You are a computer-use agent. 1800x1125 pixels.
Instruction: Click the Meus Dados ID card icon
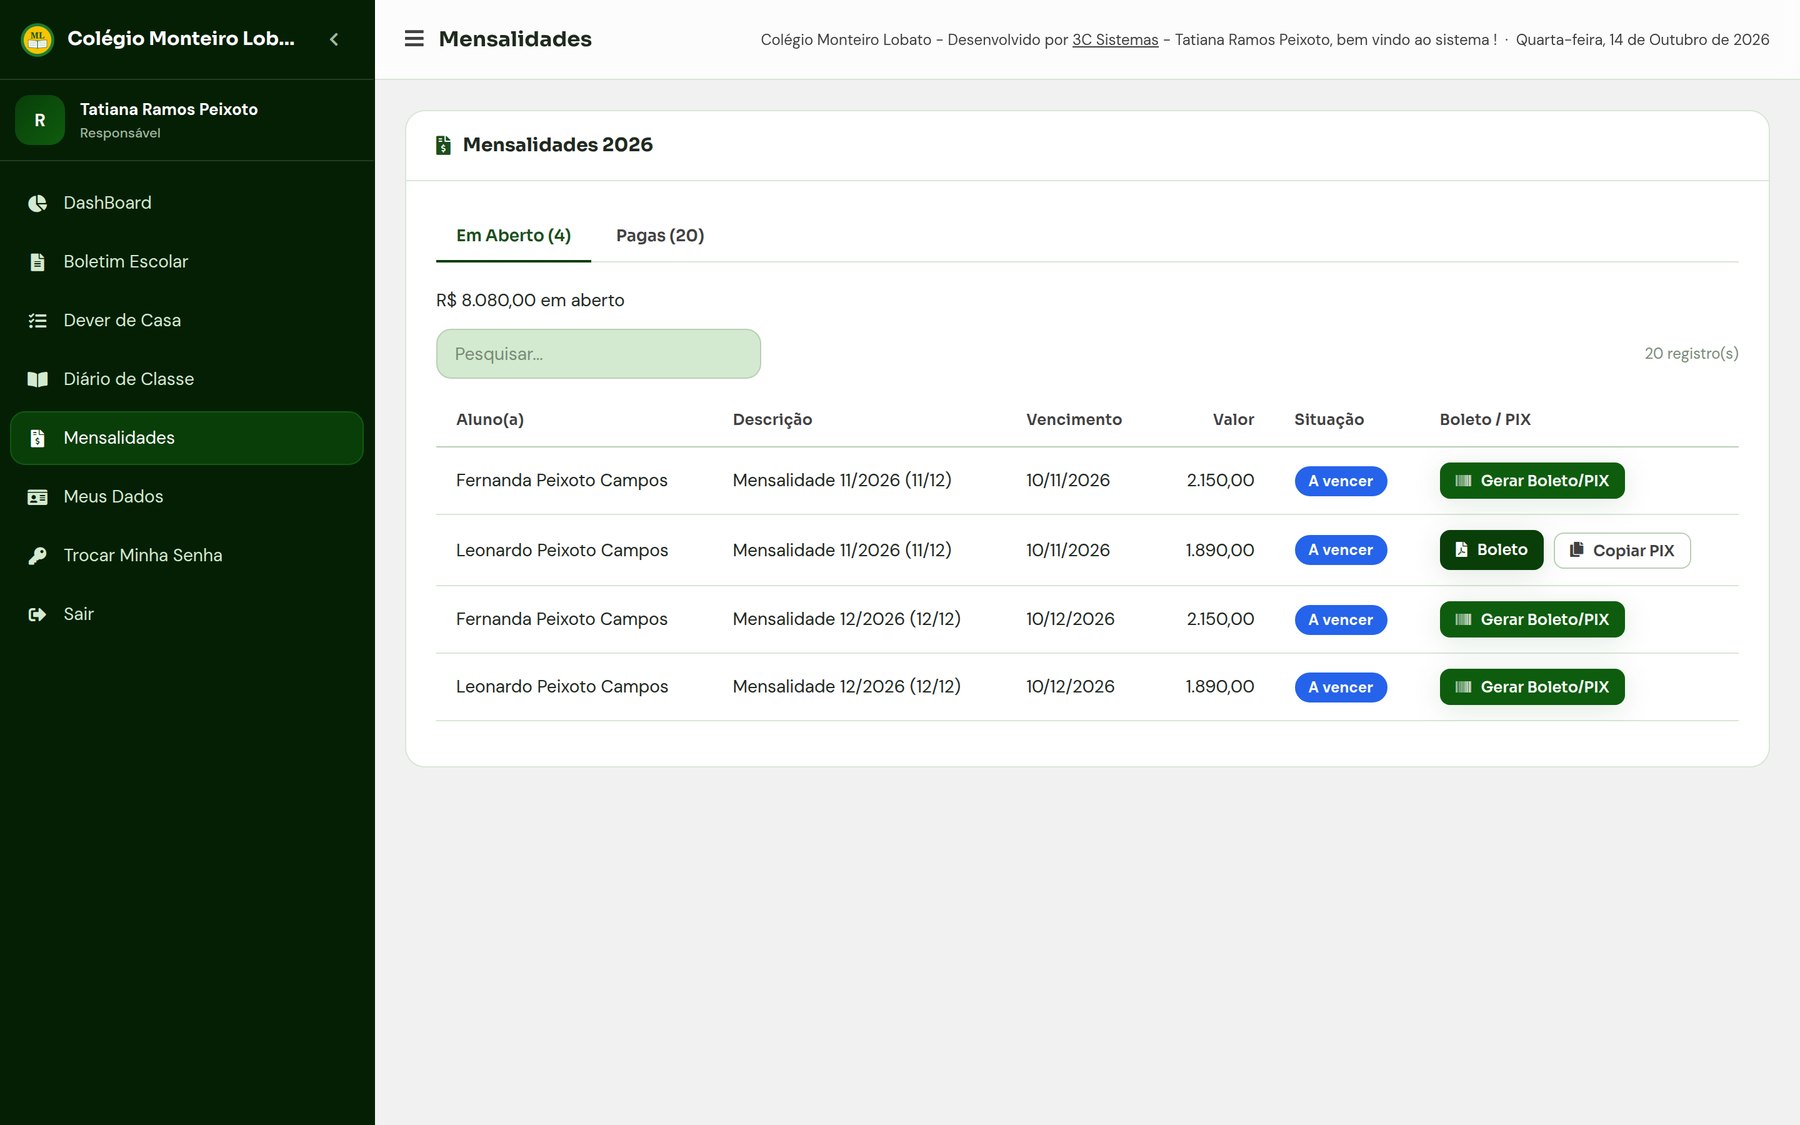(37, 497)
